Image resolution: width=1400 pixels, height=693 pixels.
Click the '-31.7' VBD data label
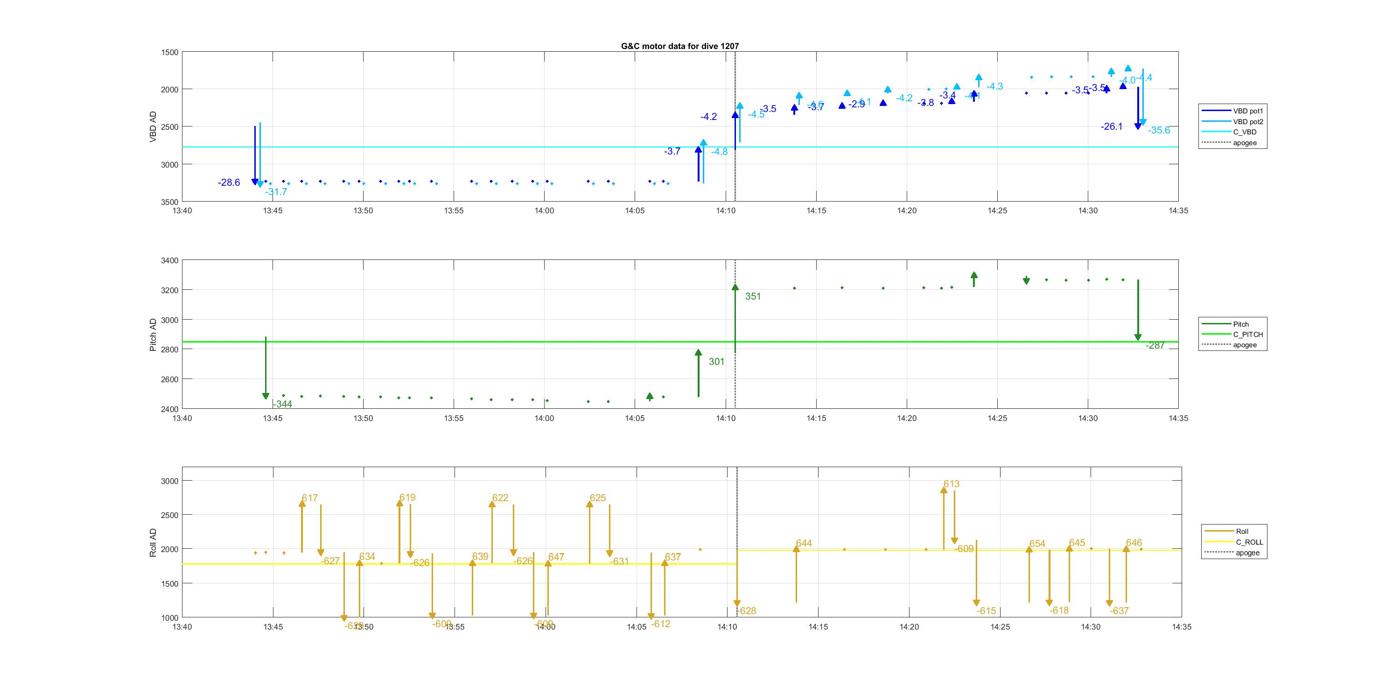[276, 192]
